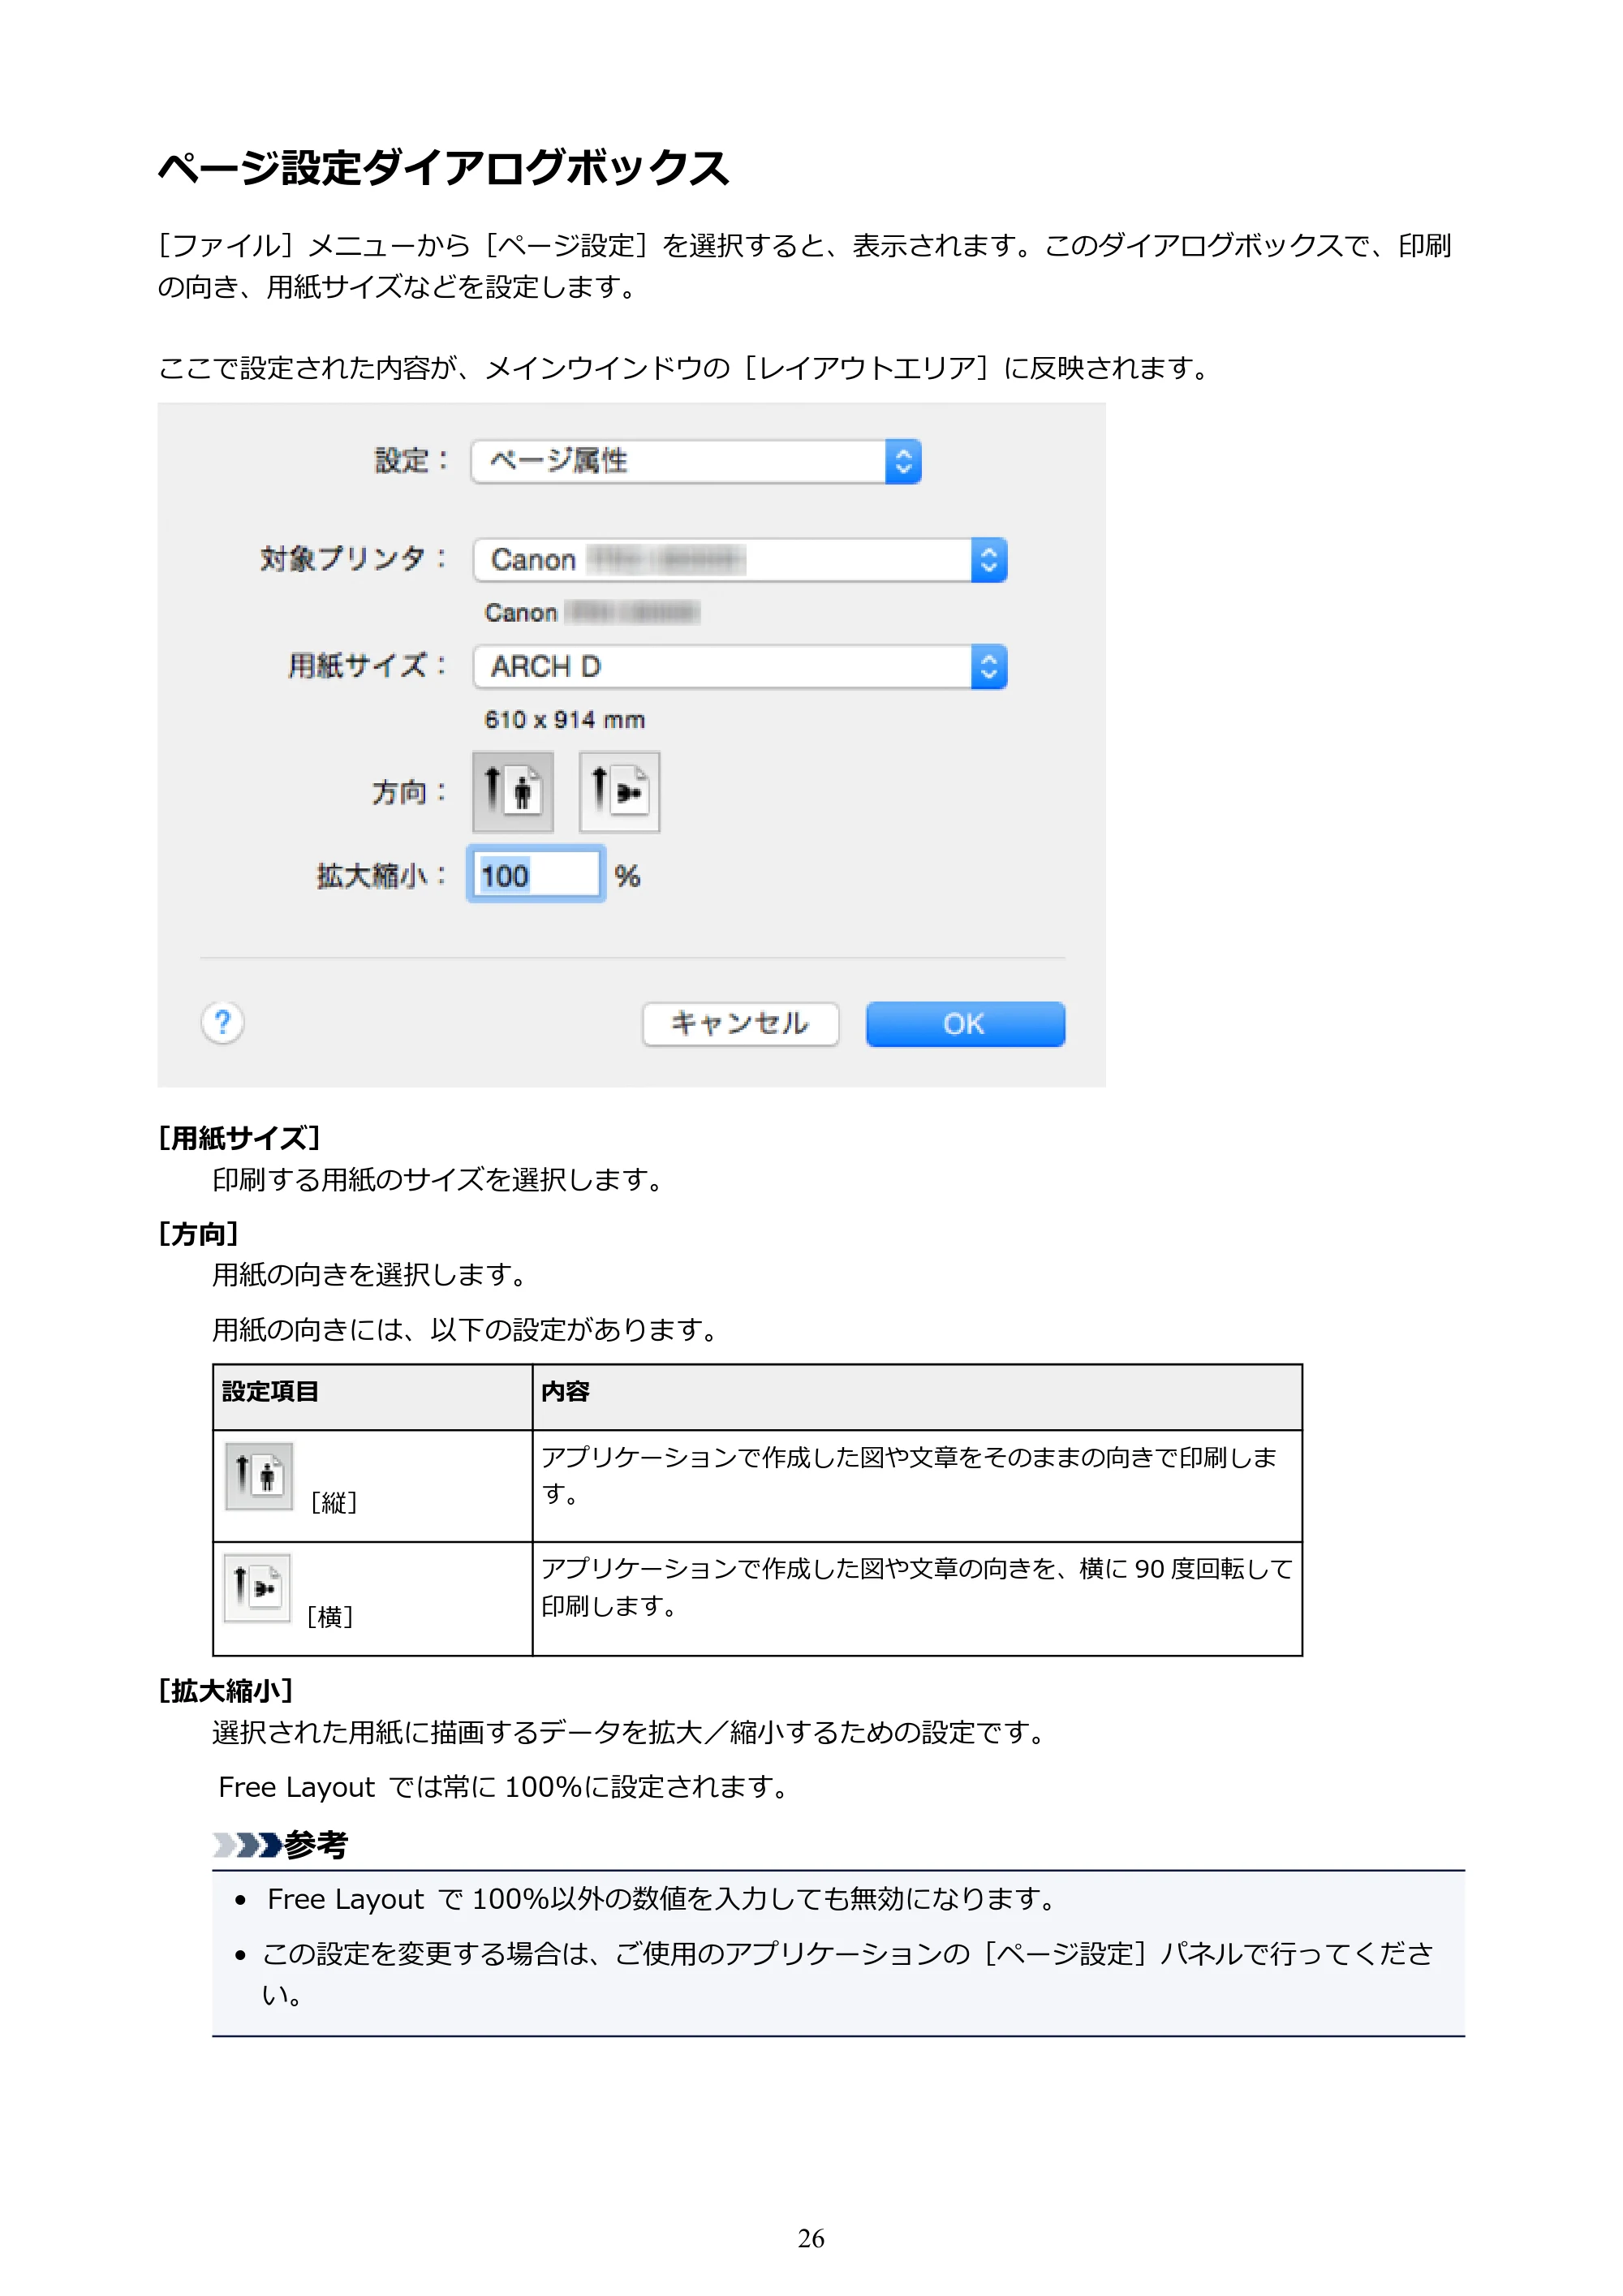1623x2296 pixels.
Task: Click page number 26
Action: tap(811, 2238)
